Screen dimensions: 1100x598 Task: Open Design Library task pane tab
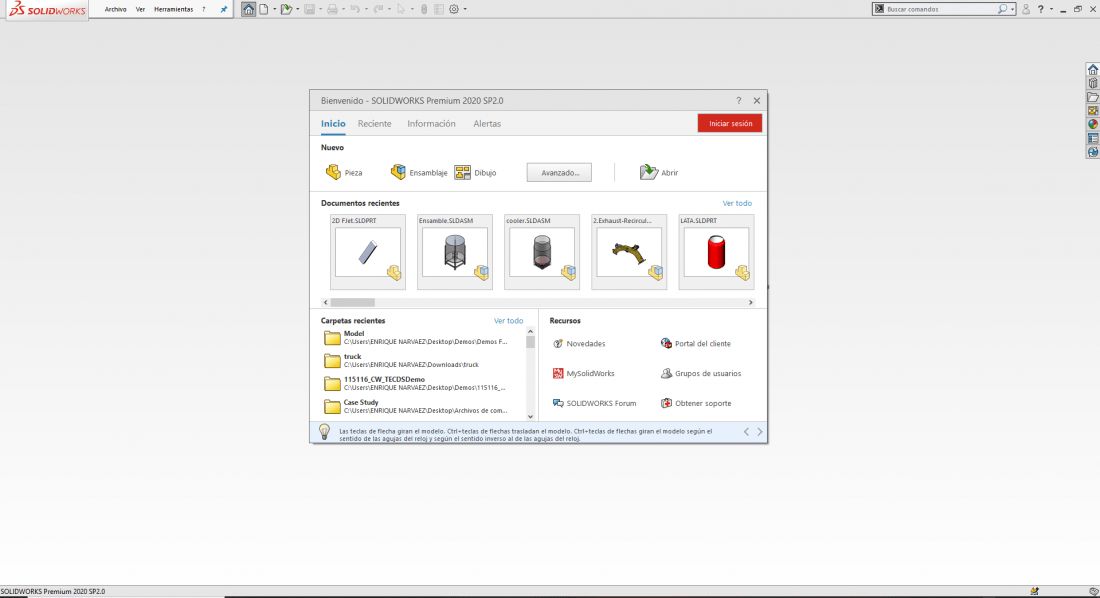[1093, 84]
